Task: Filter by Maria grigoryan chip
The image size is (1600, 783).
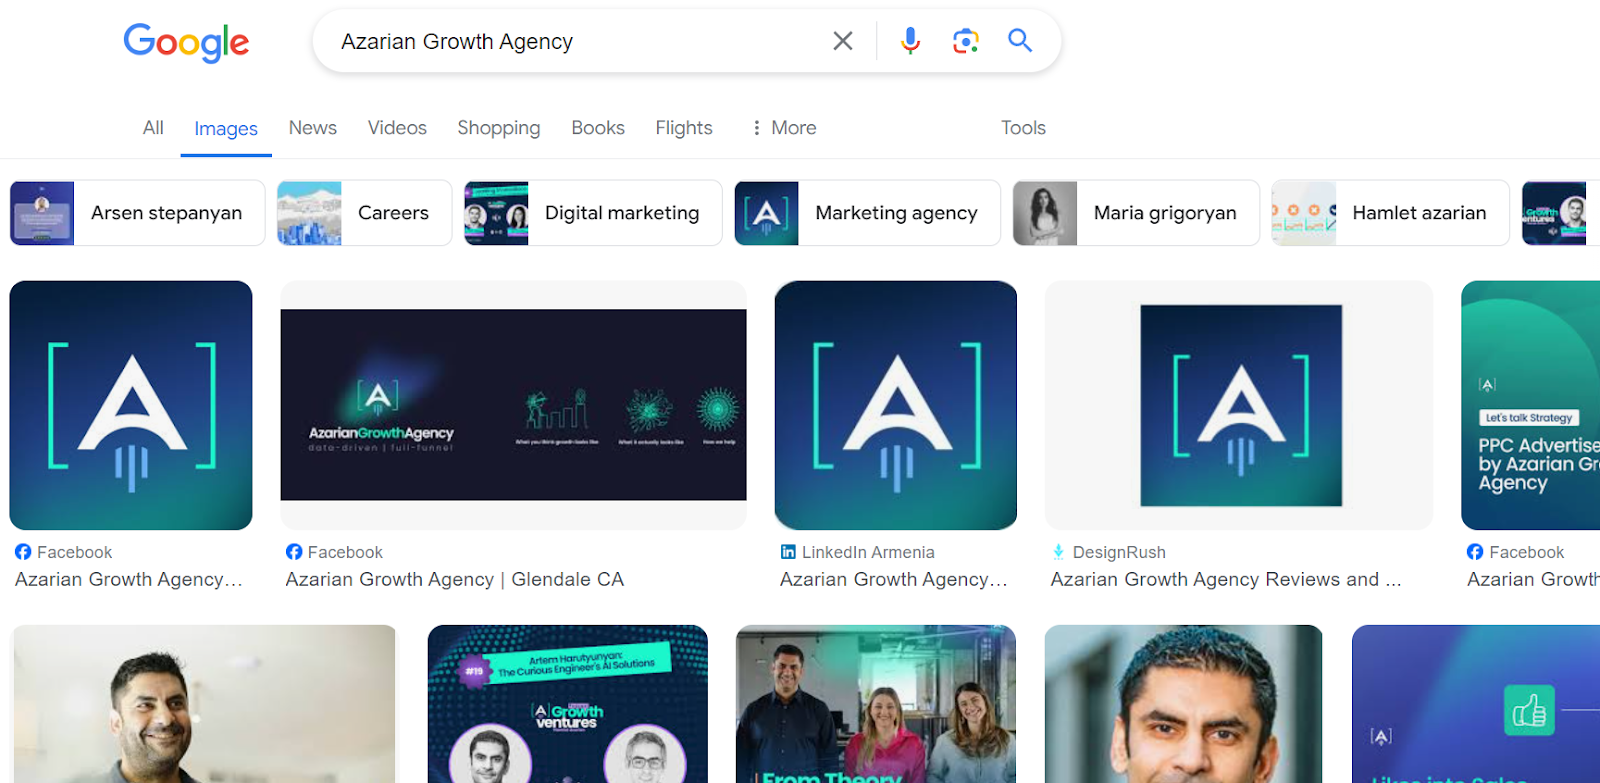Action: [x=1136, y=213]
